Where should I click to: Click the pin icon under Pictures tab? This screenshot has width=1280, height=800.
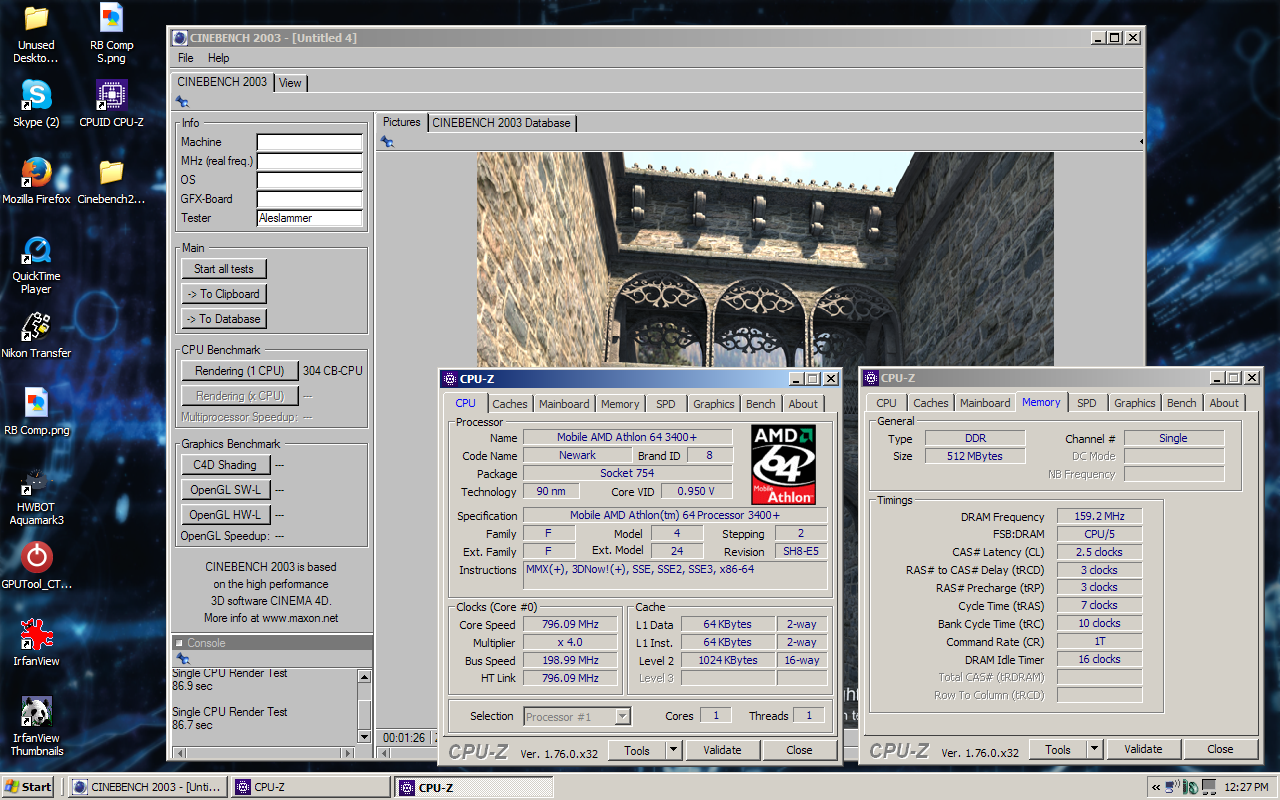(x=387, y=142)
